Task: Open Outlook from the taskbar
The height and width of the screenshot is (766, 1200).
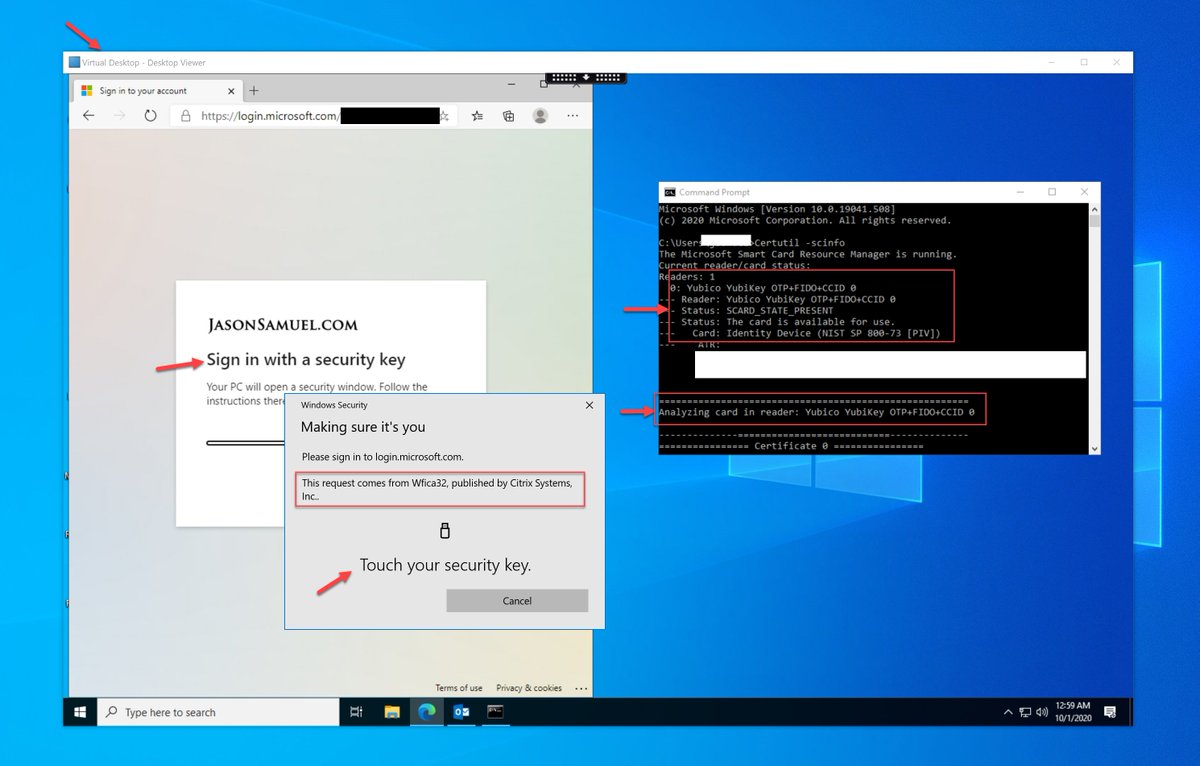Action: tap(460, 711)
